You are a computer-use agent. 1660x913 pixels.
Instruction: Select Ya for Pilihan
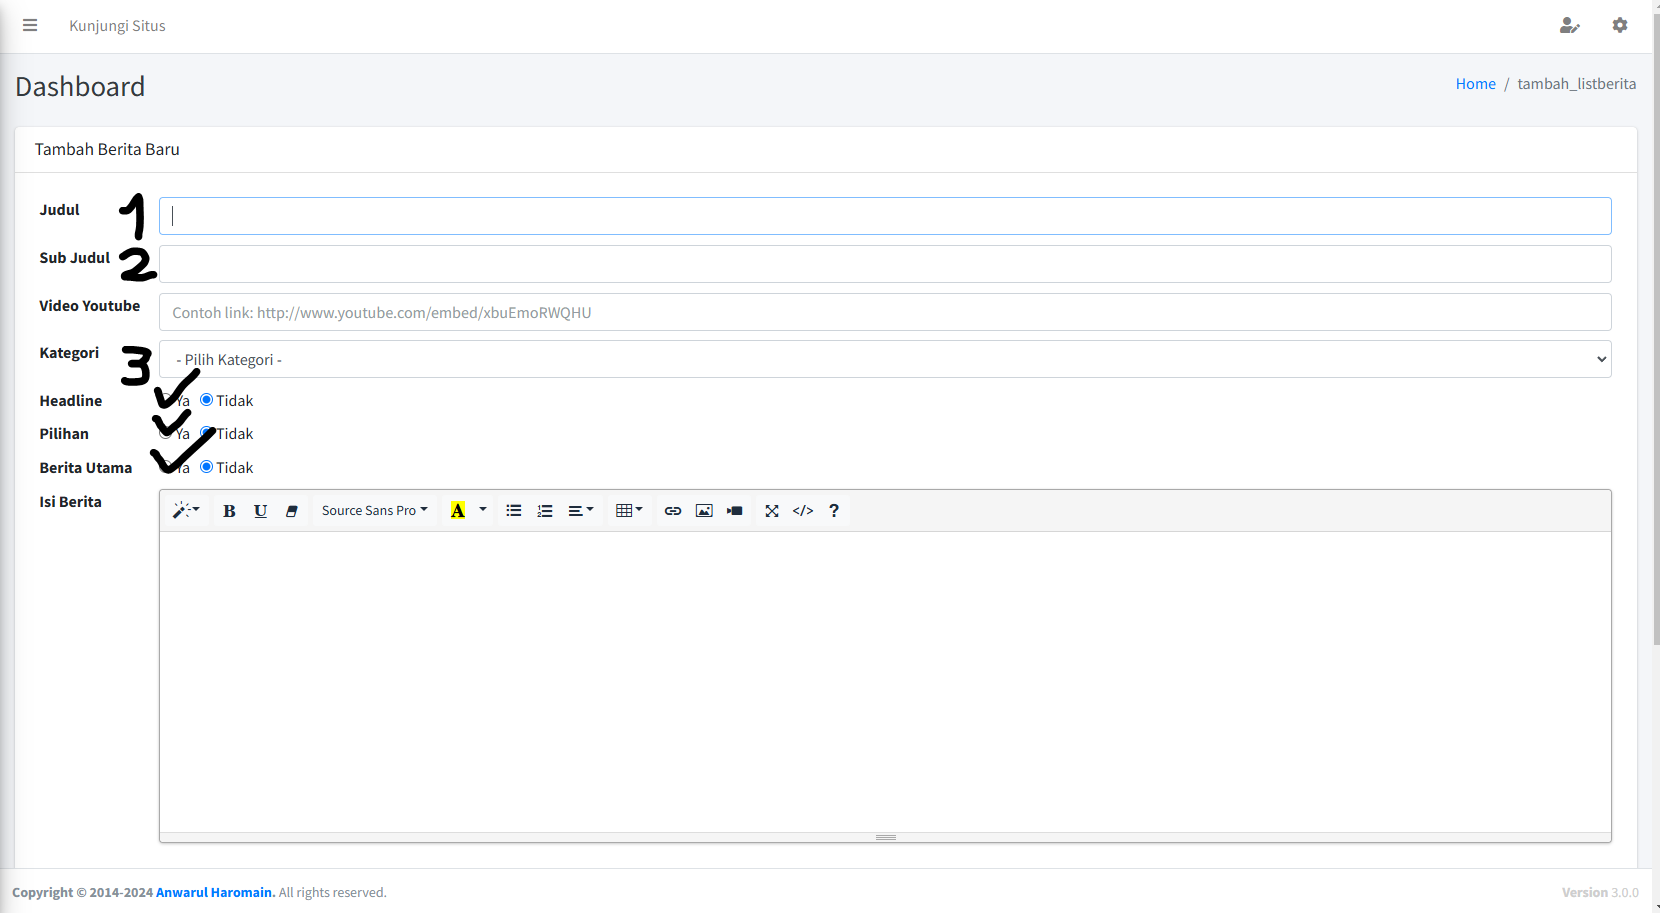click(166, 433)
